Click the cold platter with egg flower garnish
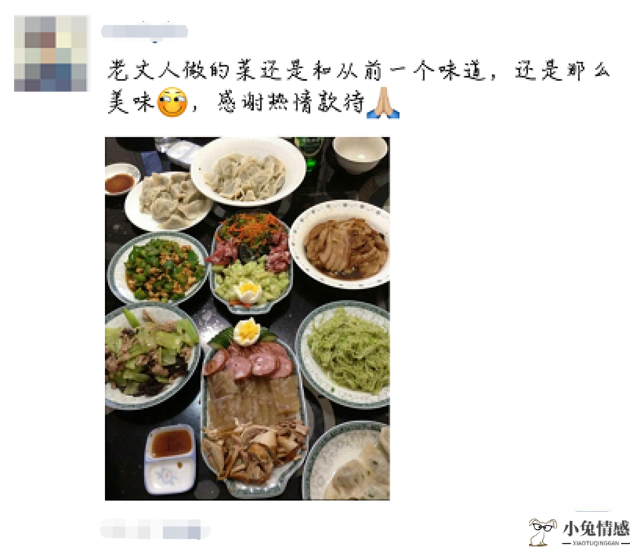640x557 pixels. pos(250,263)
